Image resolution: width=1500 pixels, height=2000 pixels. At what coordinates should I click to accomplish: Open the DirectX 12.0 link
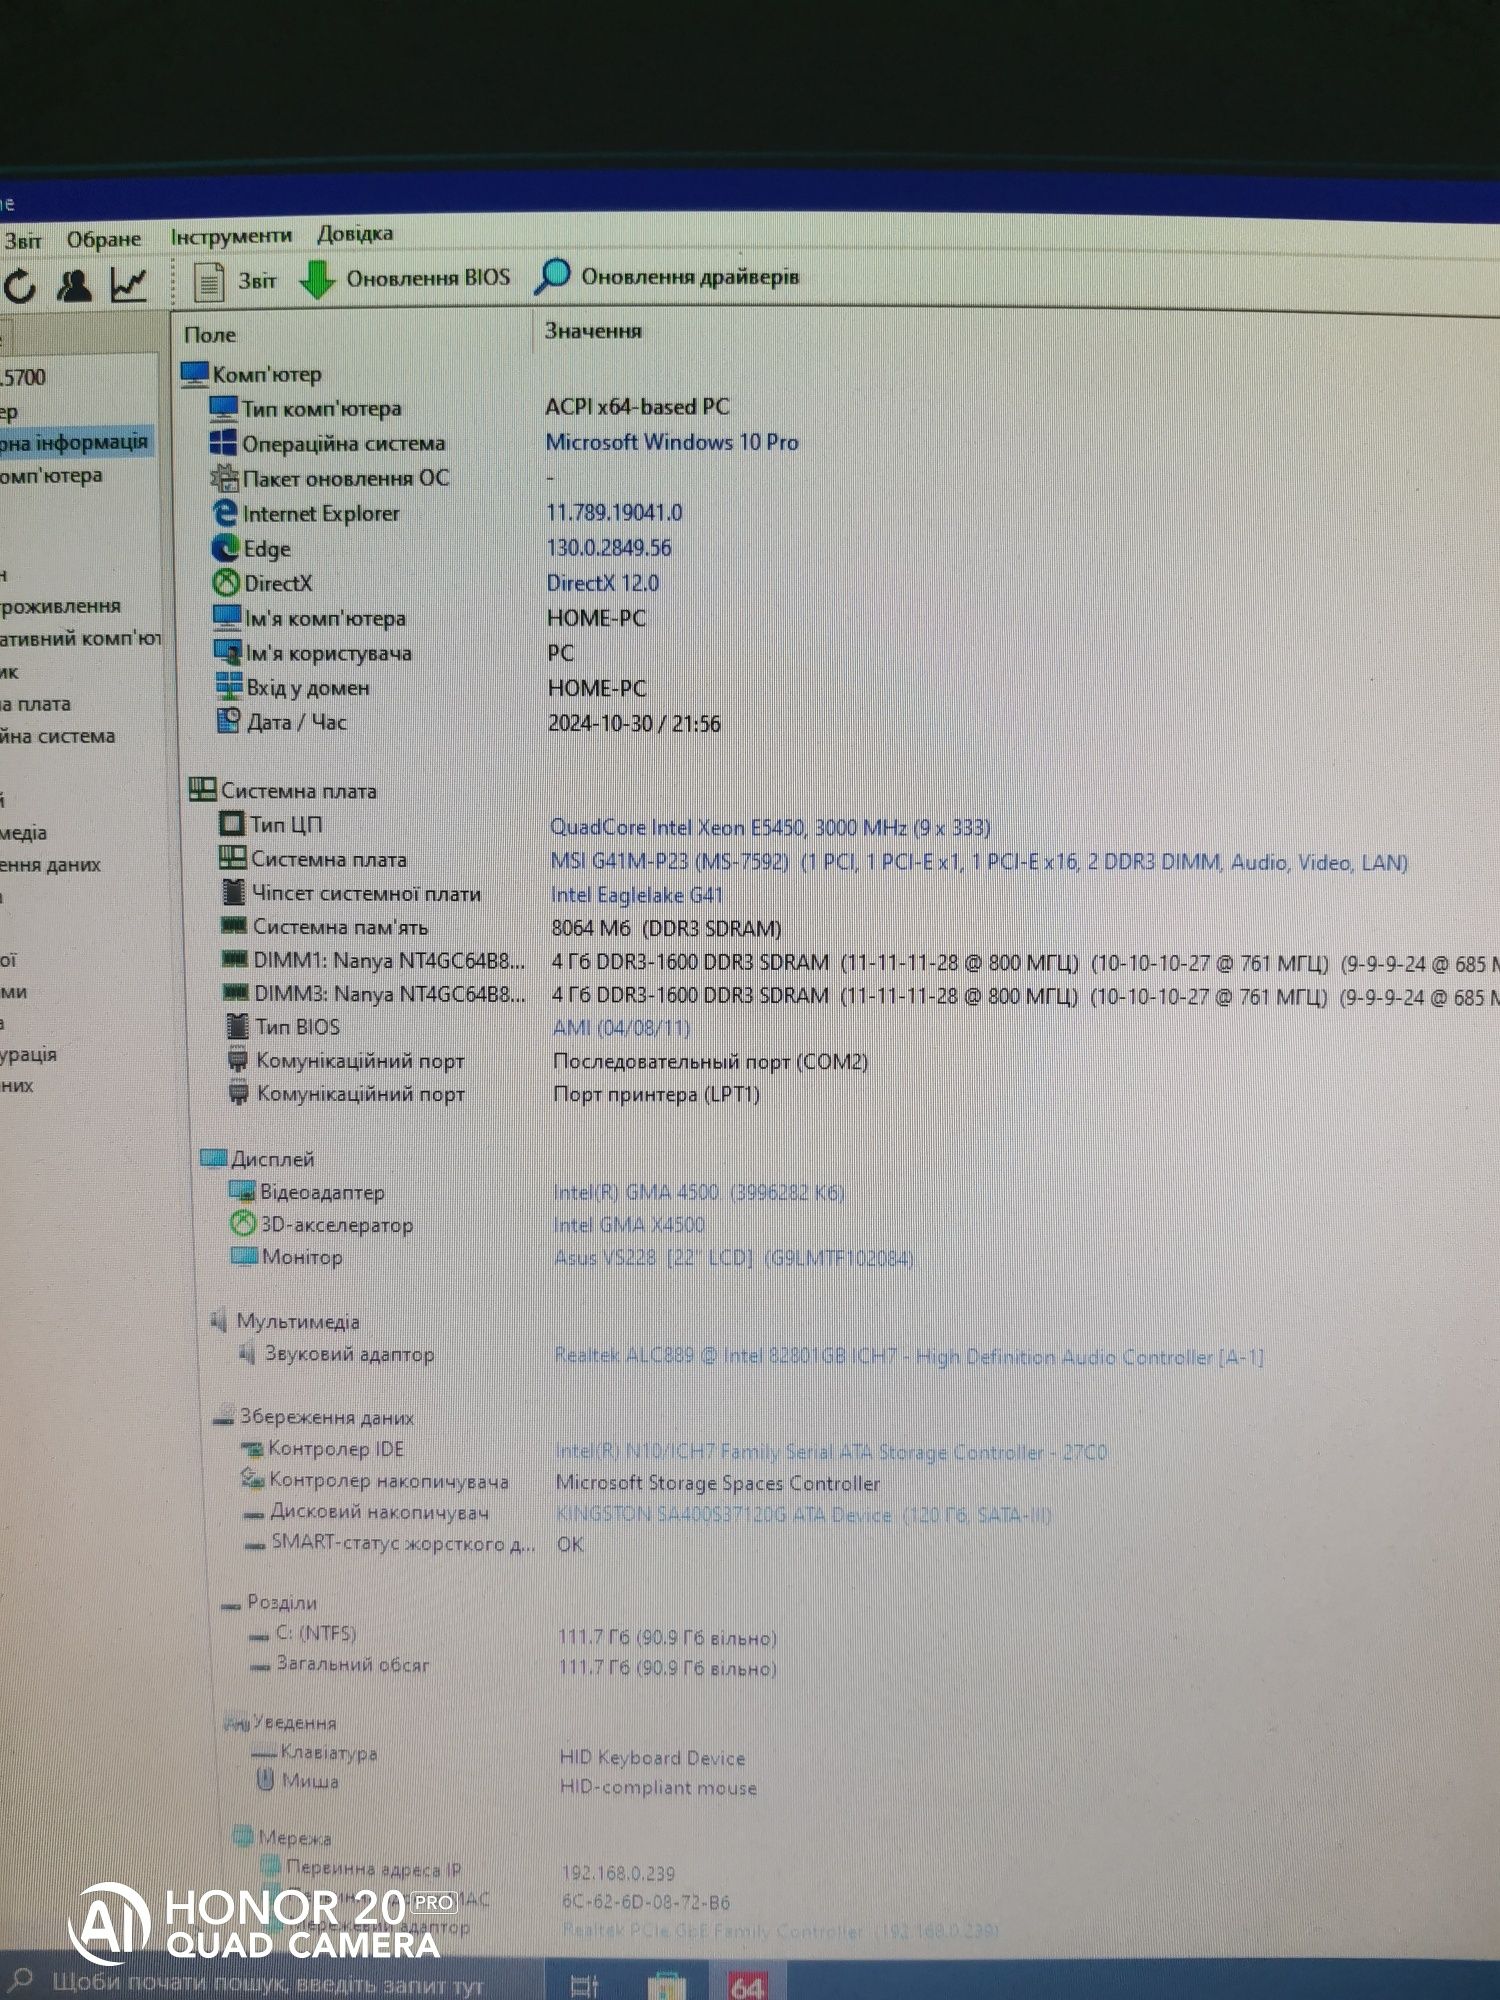point(603,583)
